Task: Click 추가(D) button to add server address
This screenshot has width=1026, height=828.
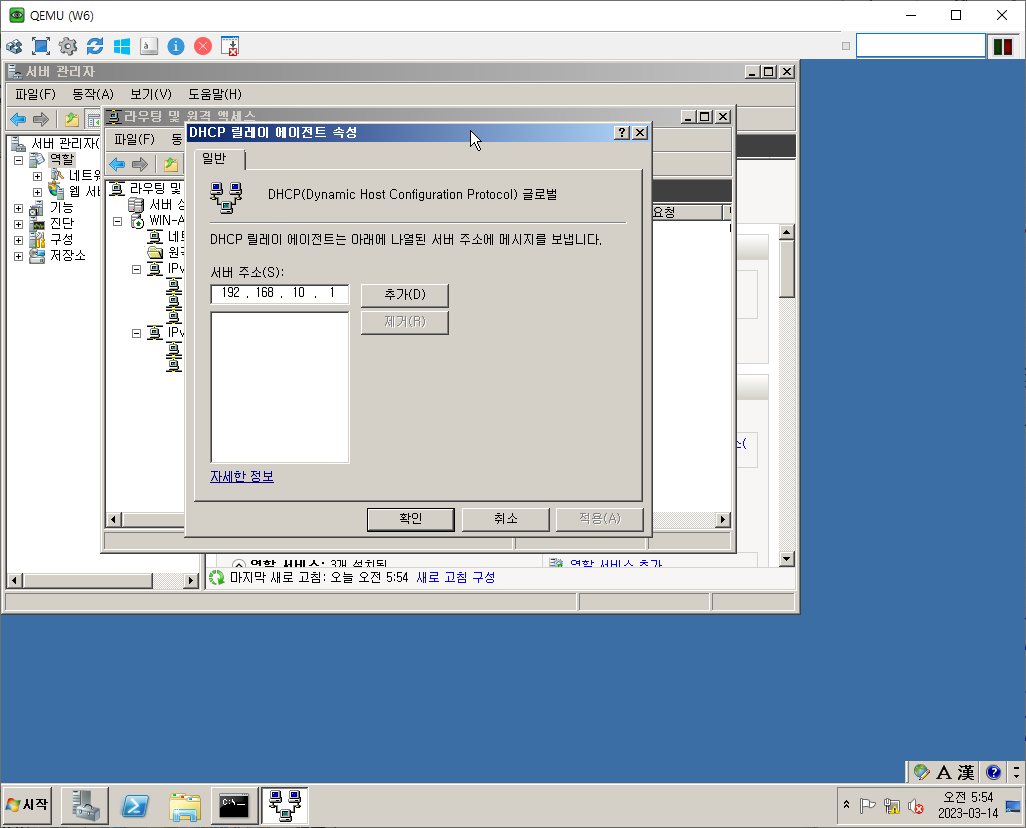Action: 405,295
